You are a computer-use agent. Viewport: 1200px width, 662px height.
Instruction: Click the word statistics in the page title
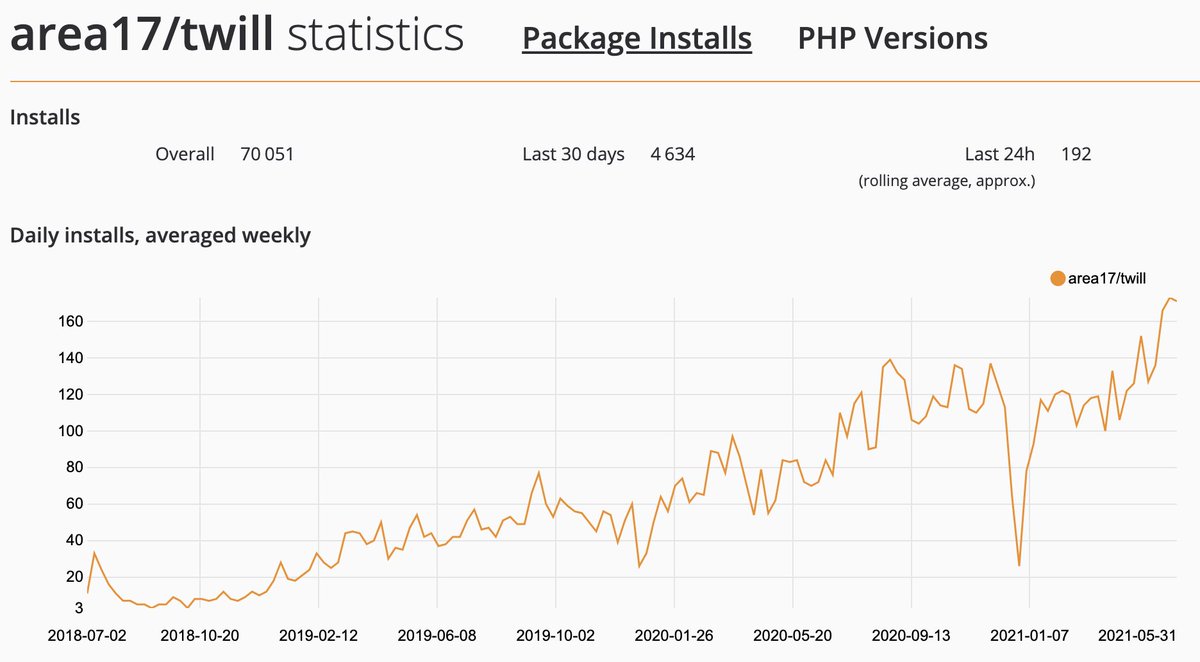coord(375,36)
